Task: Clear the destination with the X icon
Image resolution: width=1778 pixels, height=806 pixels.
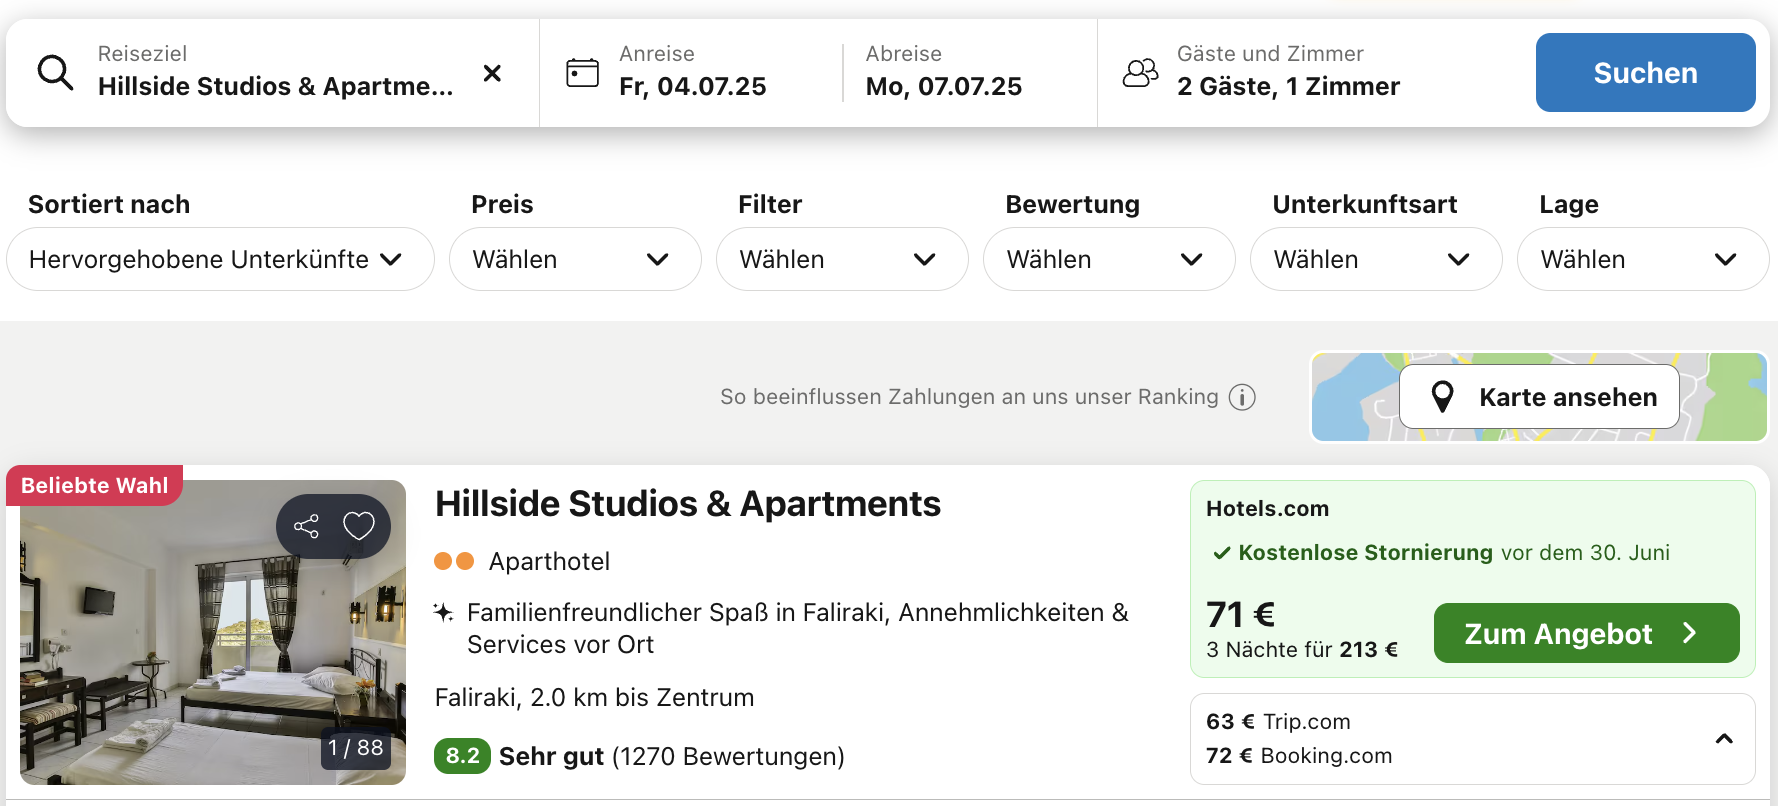Action: [x=492, y=73]
